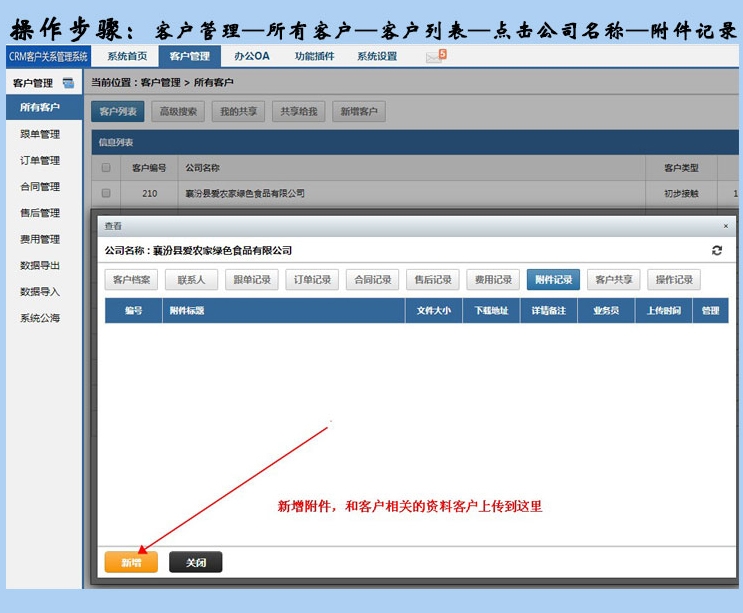The width and height of the screenshot is (743, 613).
Task: Close the 查看 dialog with the × icon
Action: pos(725,226)
